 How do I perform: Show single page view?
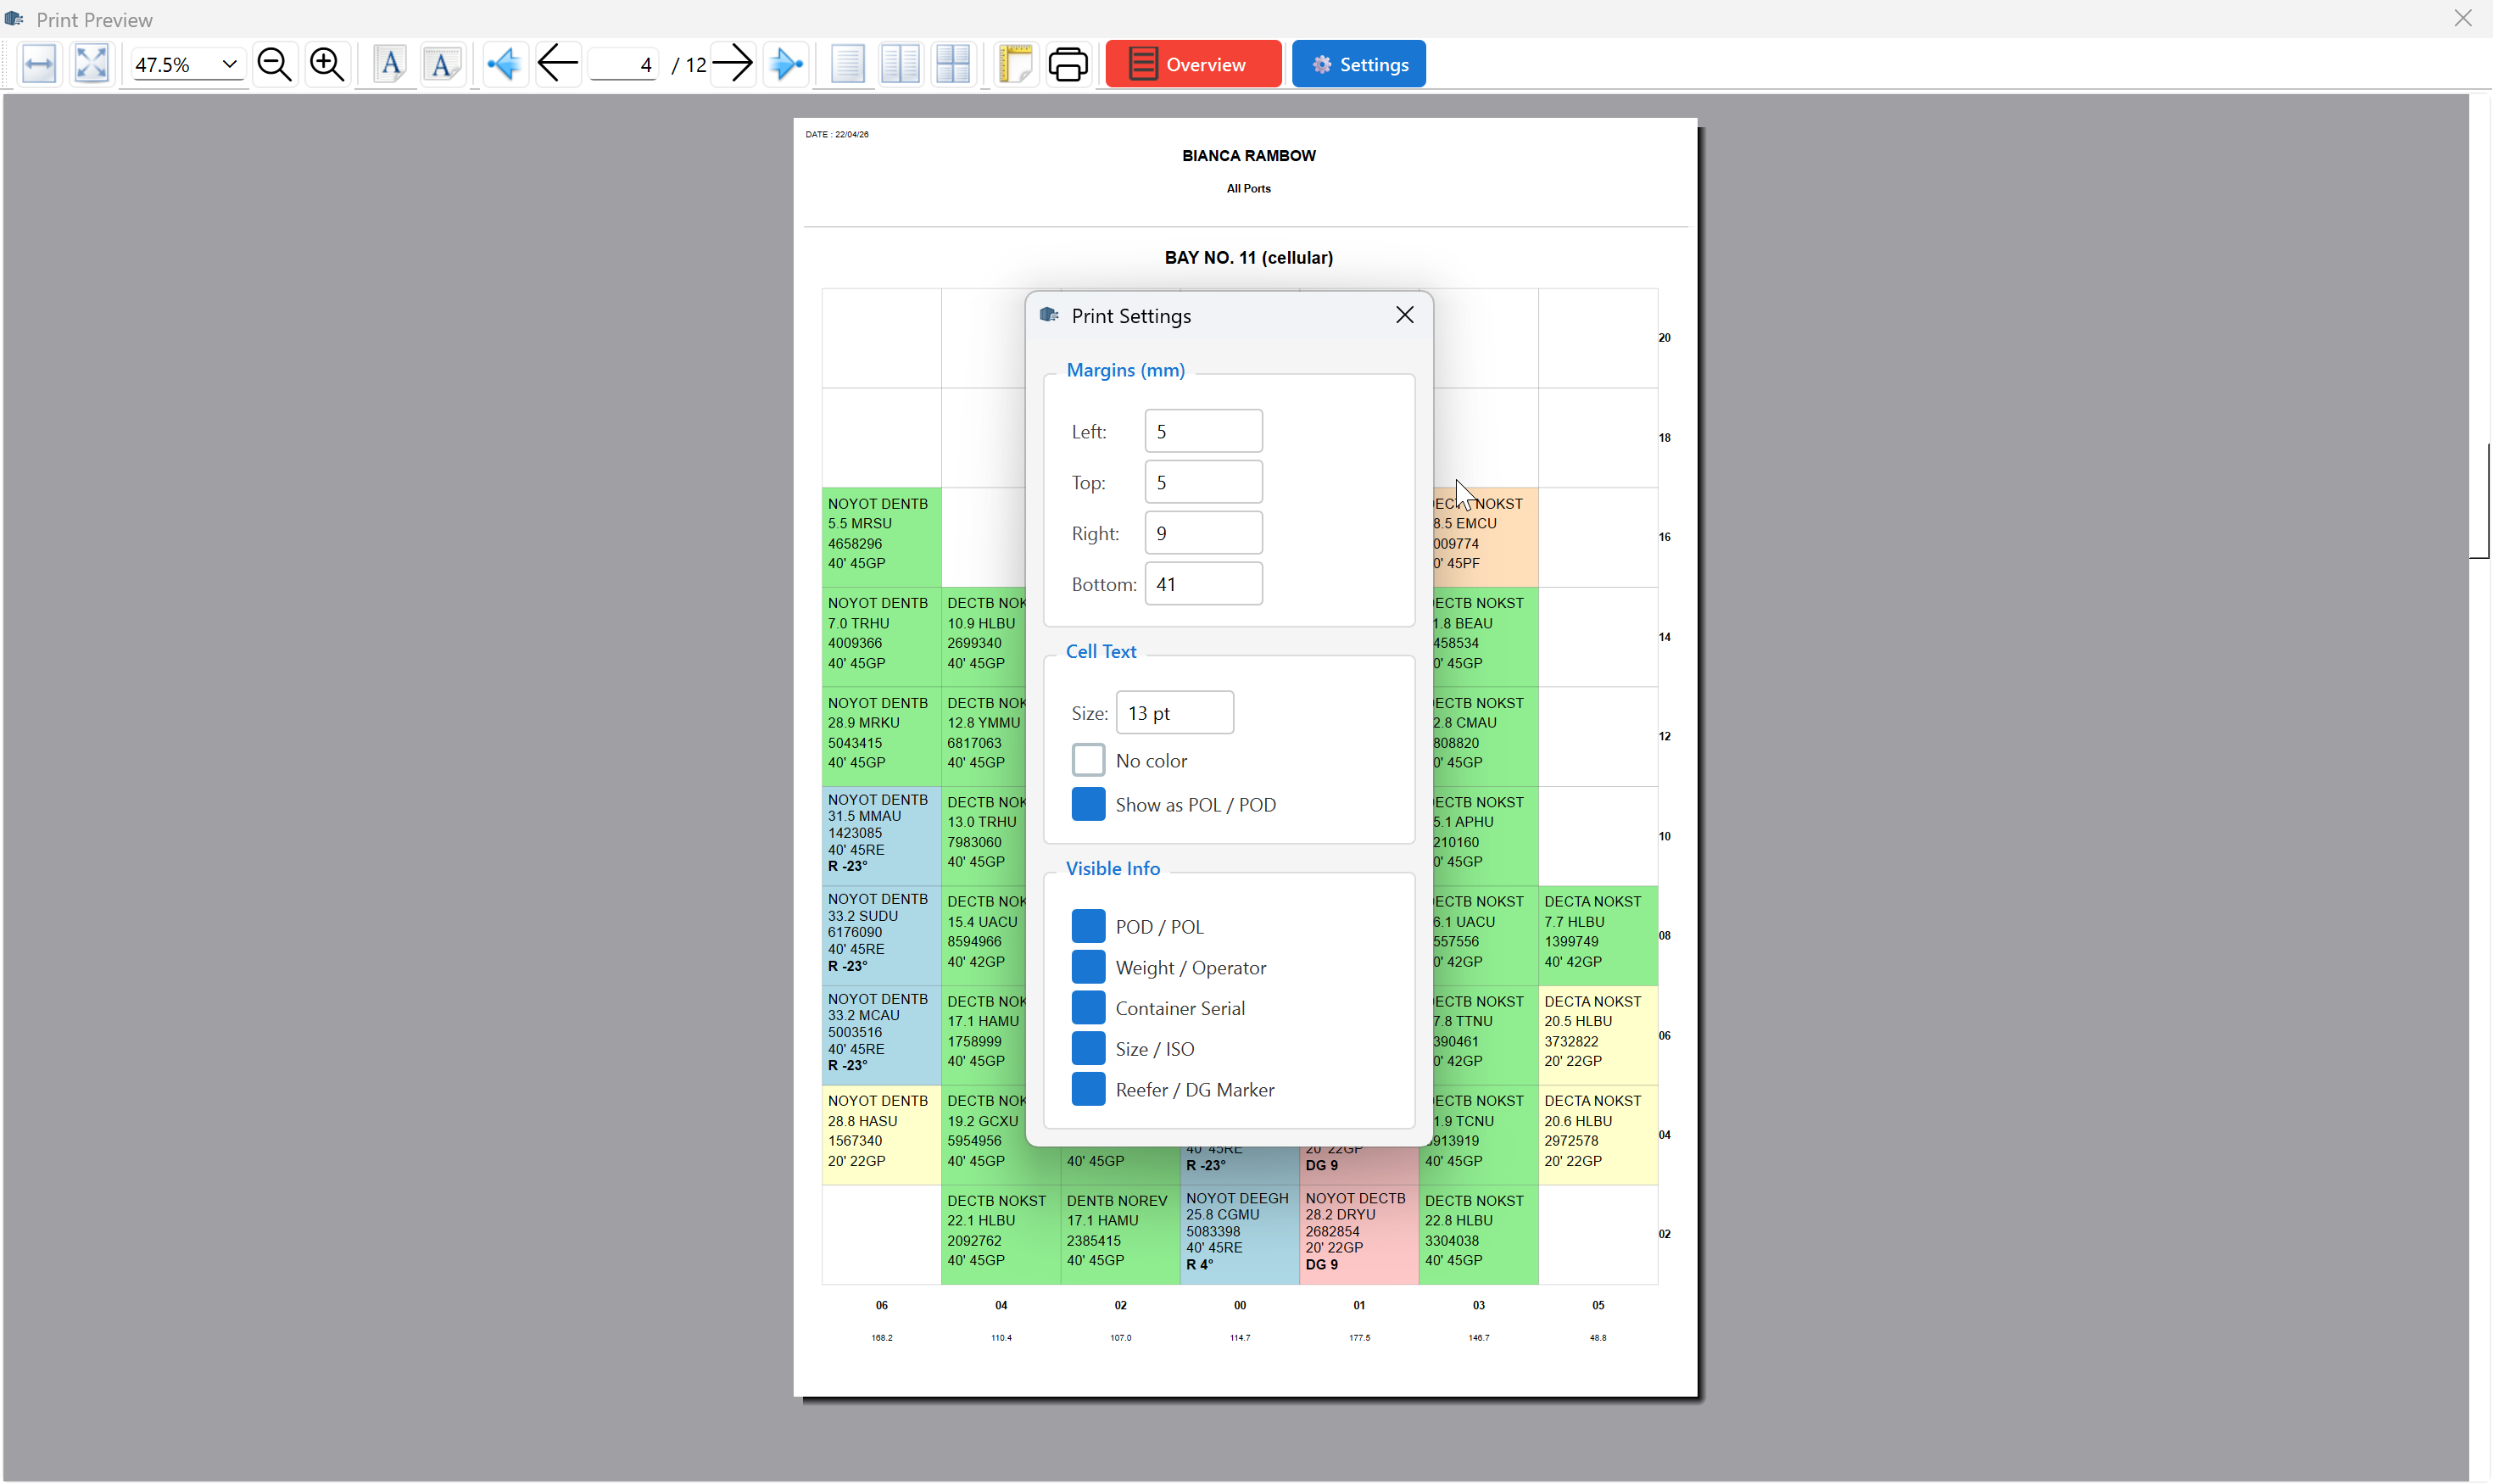point(848,65)
